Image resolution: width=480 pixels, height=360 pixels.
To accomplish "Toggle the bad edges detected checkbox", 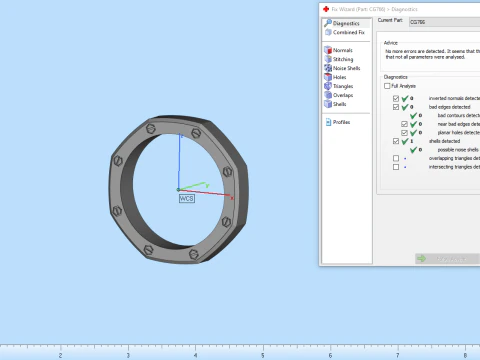I will coord(396,107).
